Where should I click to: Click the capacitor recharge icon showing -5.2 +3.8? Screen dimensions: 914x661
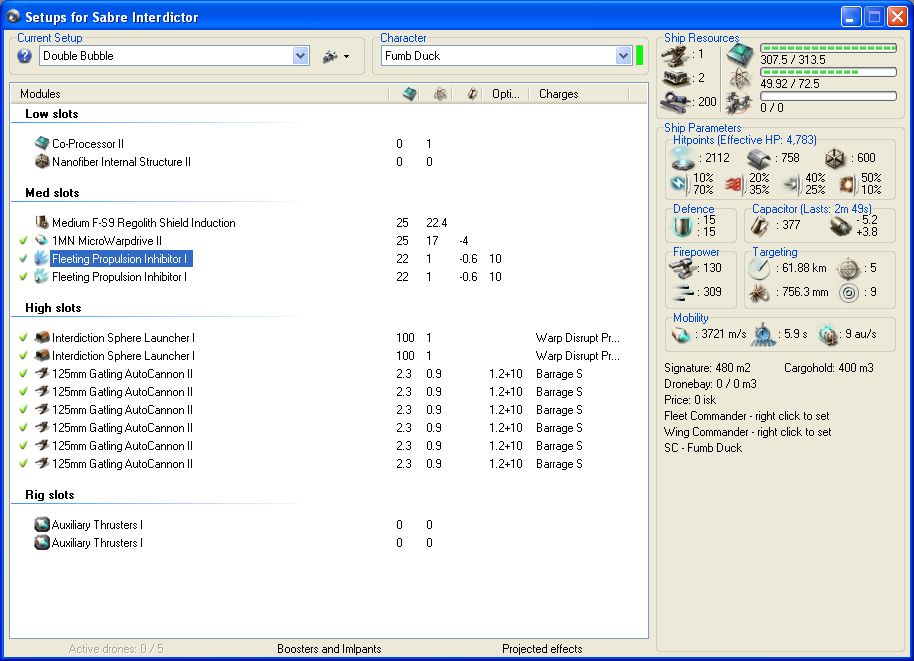[x=841, y=226]
